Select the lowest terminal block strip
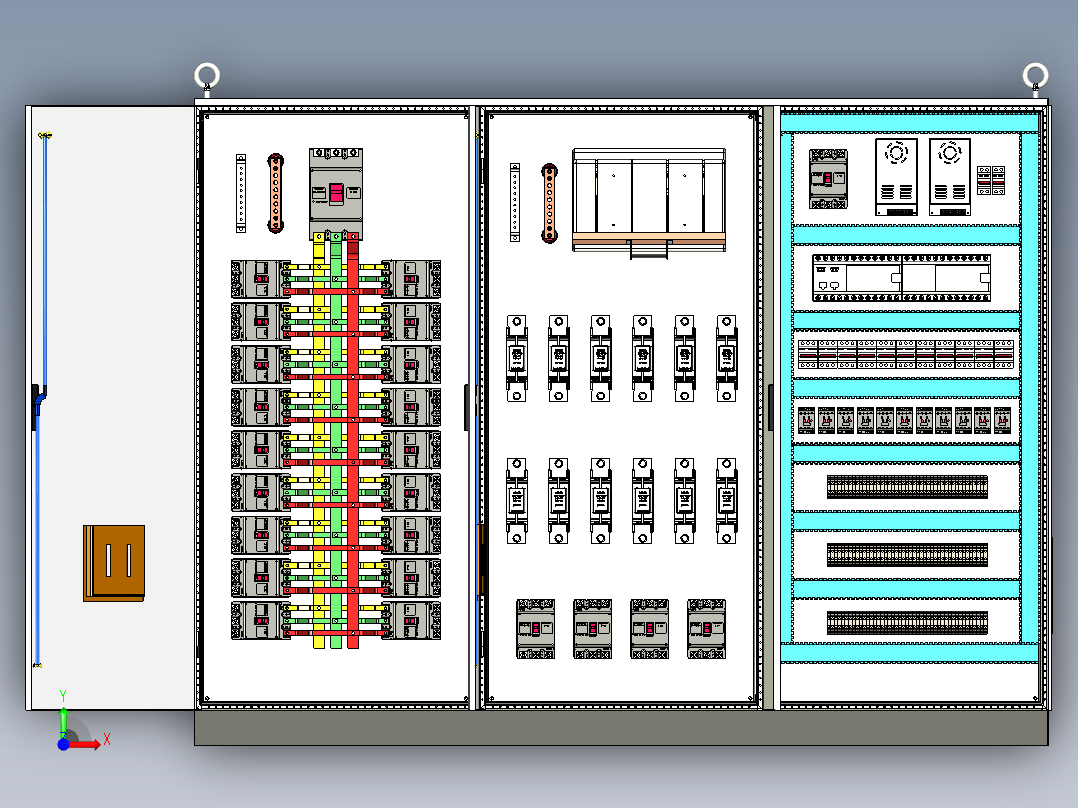The width and height of the screenshot is (1078, 808). pos(908,623)
